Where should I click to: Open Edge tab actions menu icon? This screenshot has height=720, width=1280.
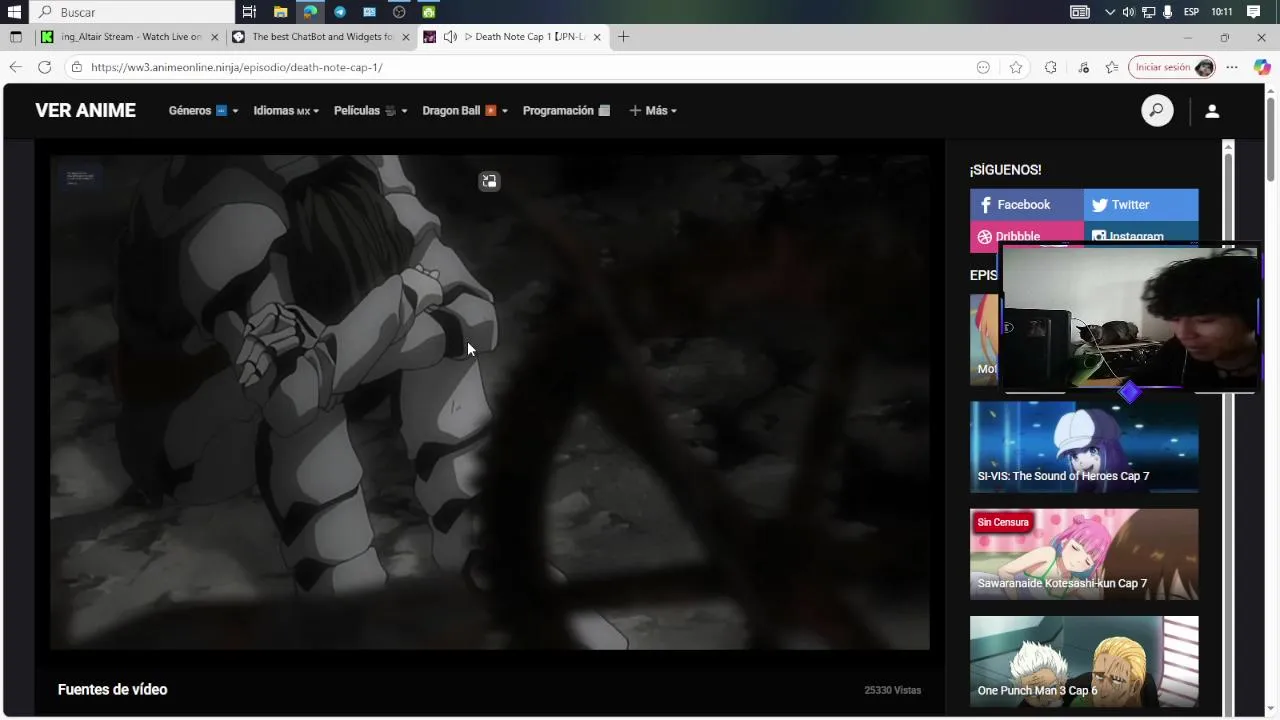(15, 37)
